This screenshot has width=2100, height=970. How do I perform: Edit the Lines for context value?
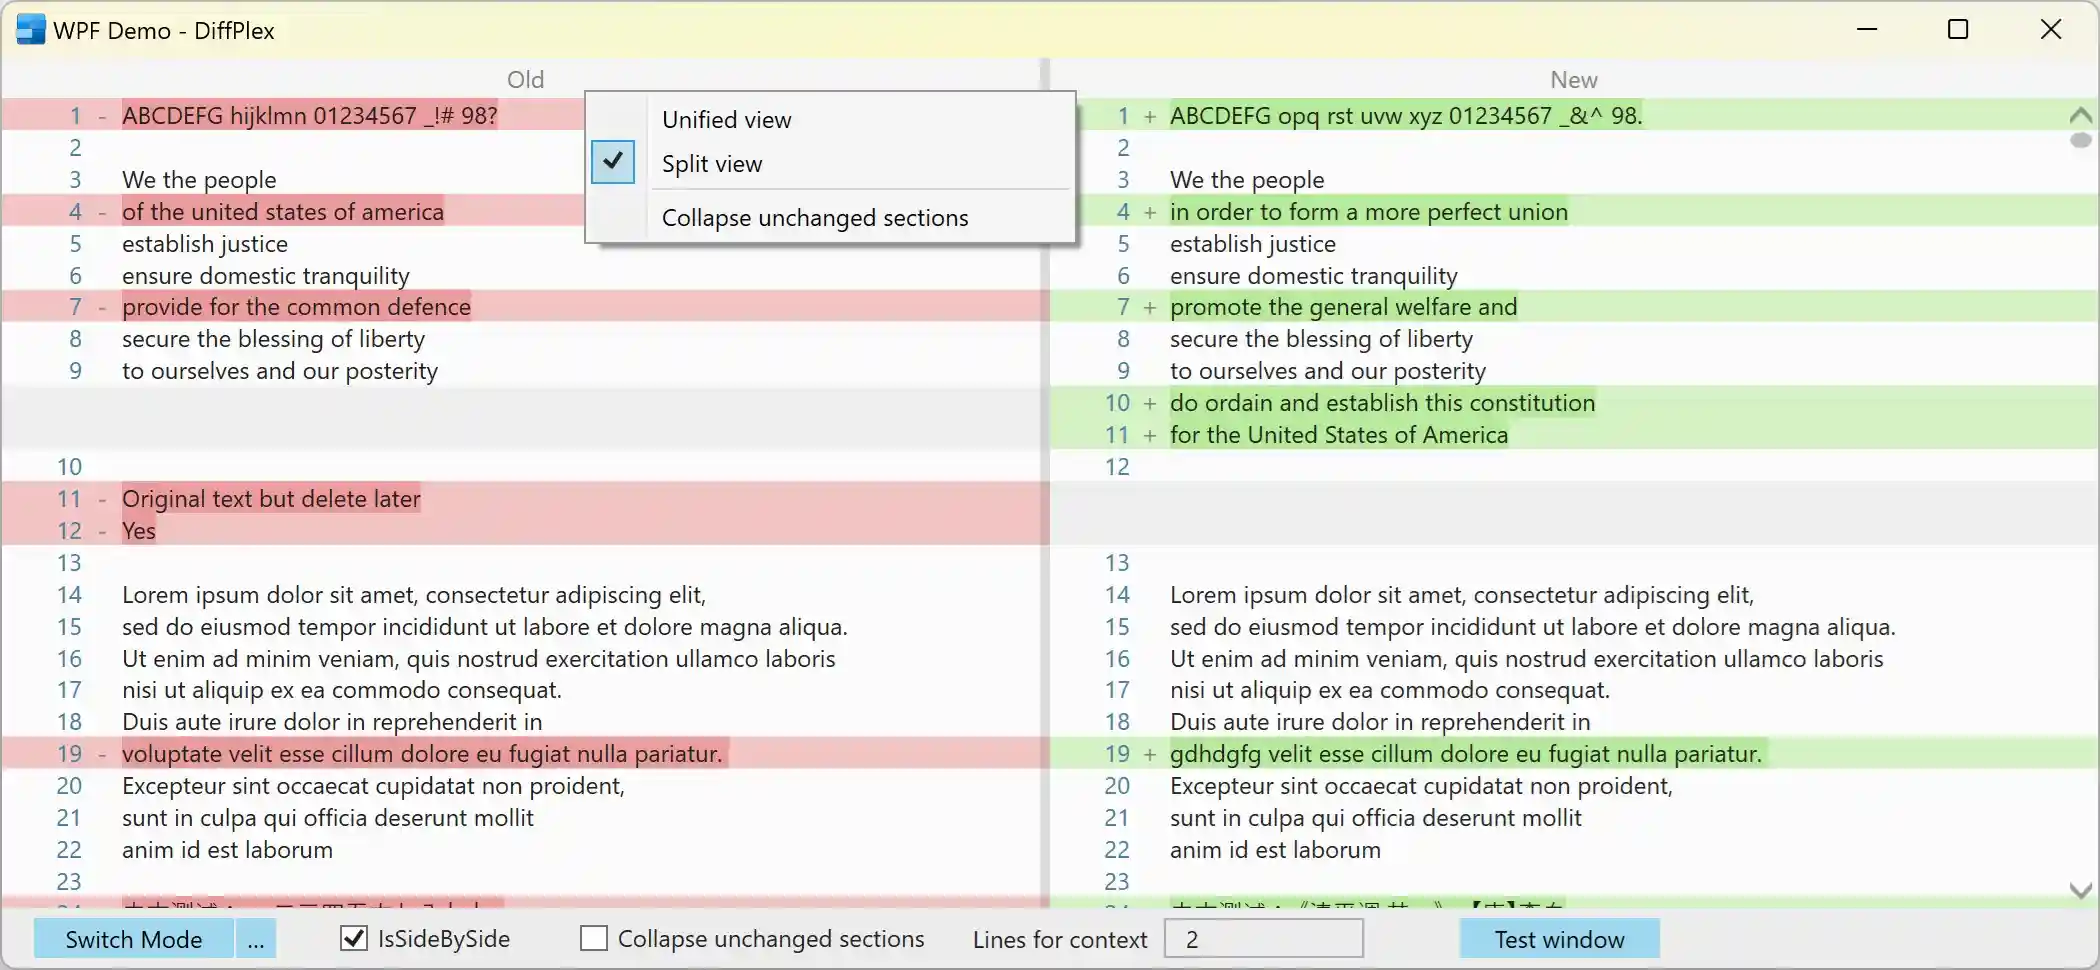coord(1263,938)
